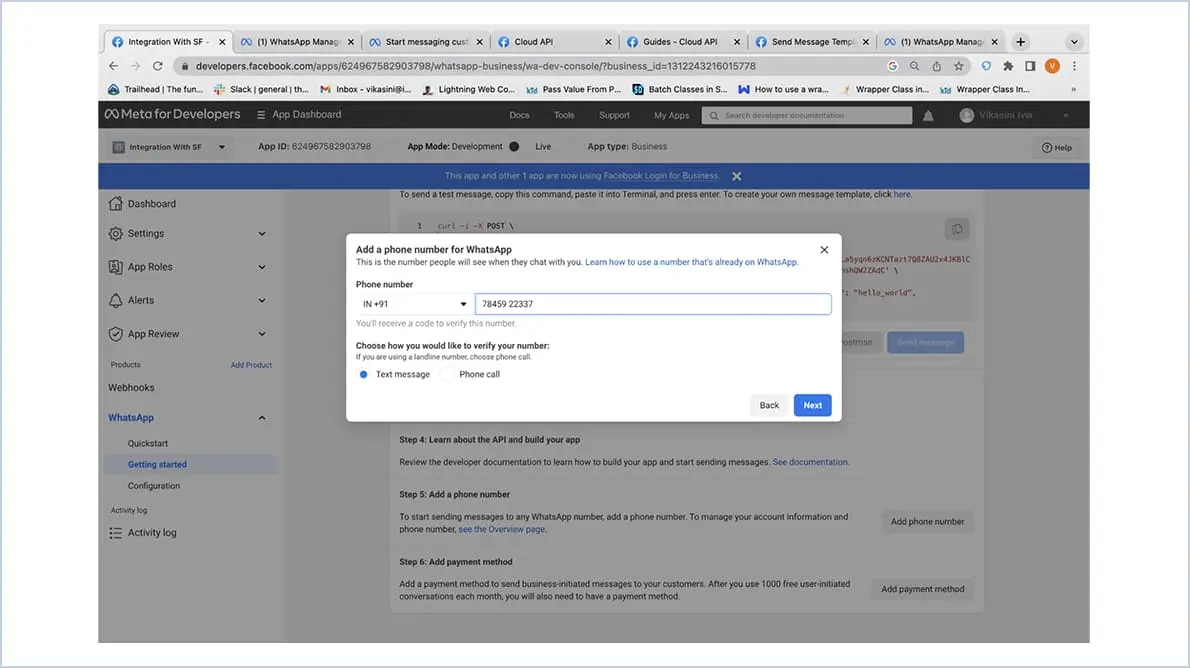Viewport: 1190px width, 668px height.
Task: Click the App Roles icon in sidebar
Action: 115,266
